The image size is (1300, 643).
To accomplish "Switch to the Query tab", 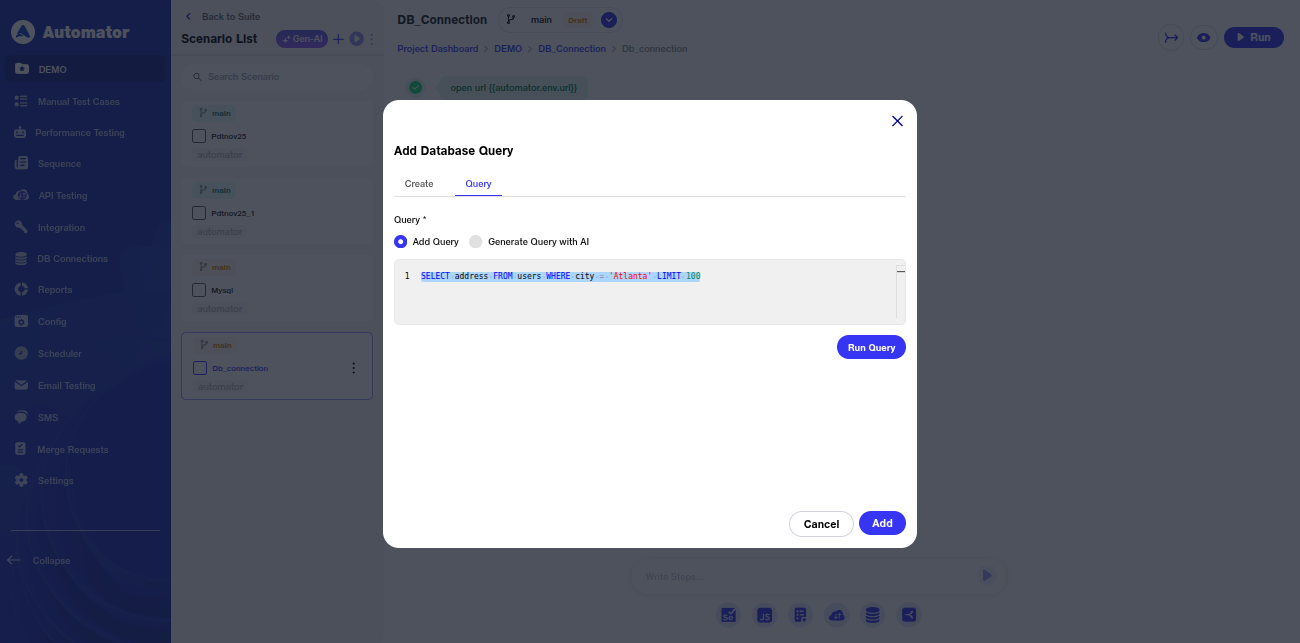I will (478, 184).
